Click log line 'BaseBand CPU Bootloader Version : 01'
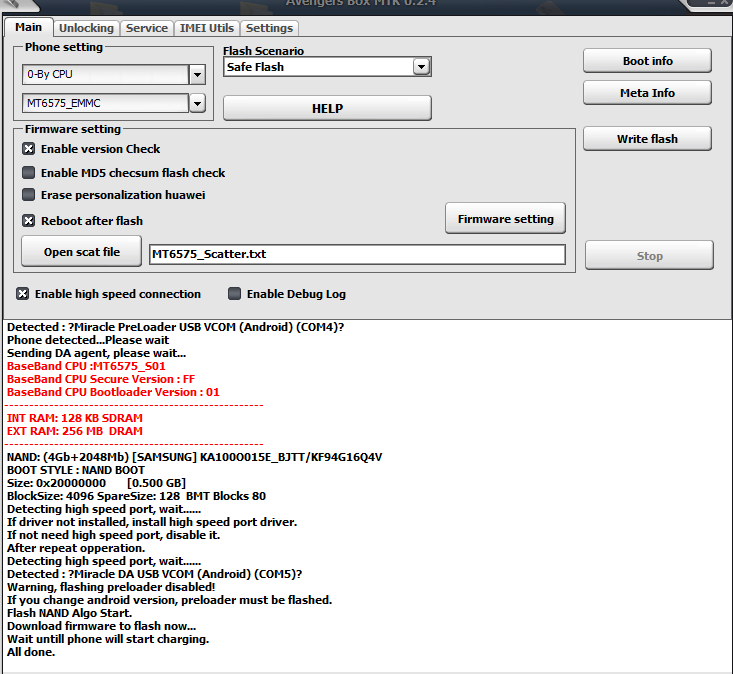Image resolution: width=733 pixels, height=674 pixels. pos(113,392)
